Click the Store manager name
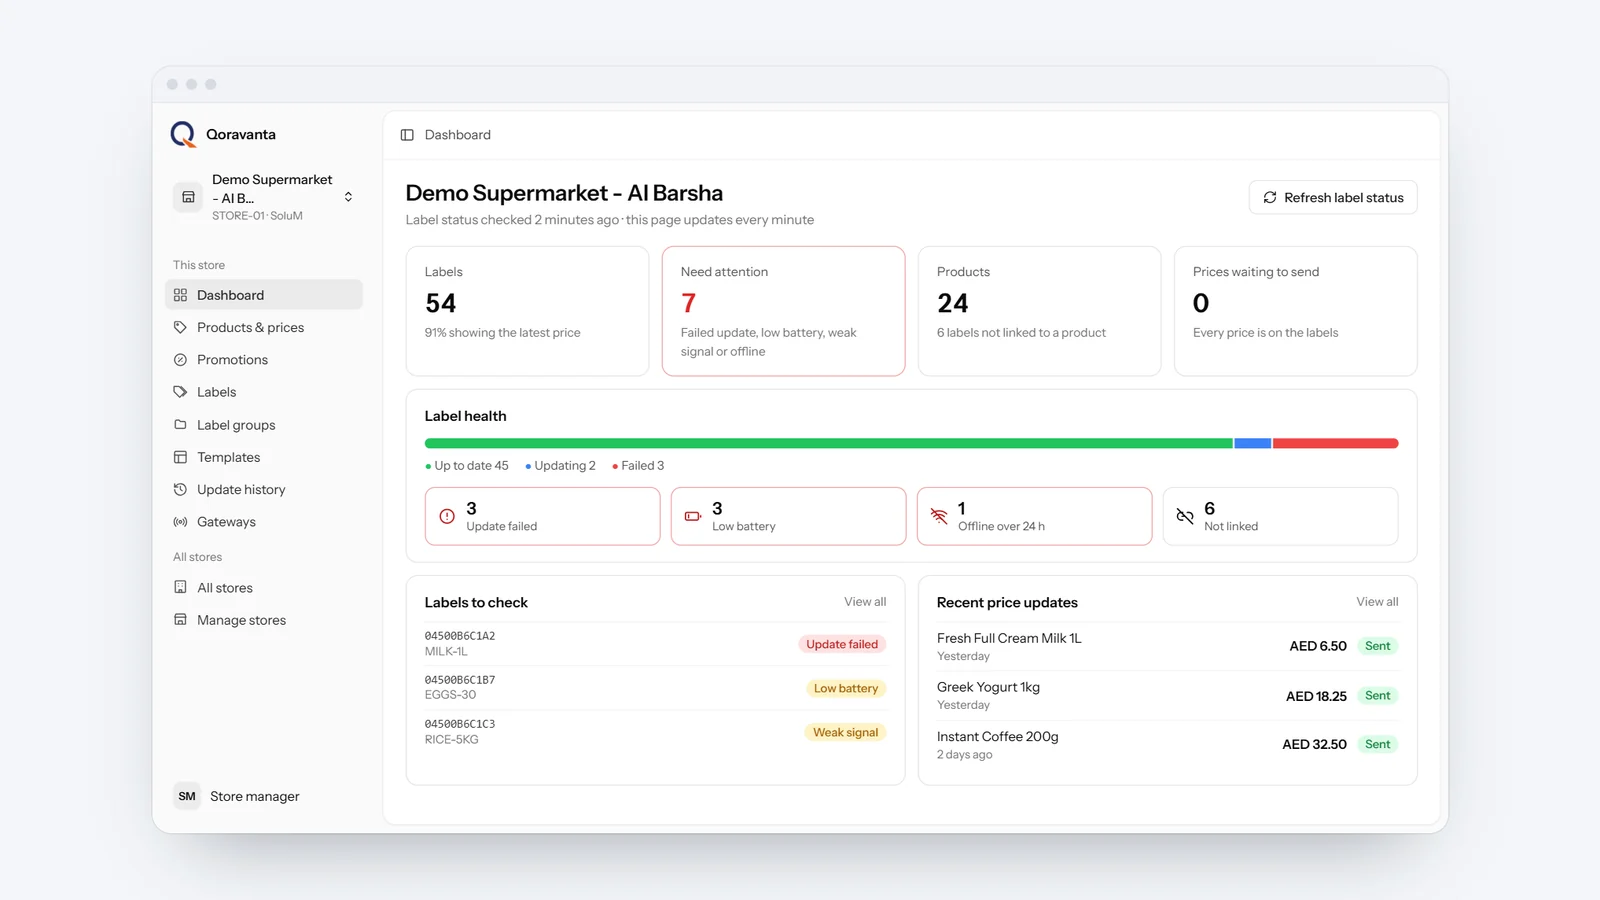The image size is (1600, 900). [x=255, y=796]
